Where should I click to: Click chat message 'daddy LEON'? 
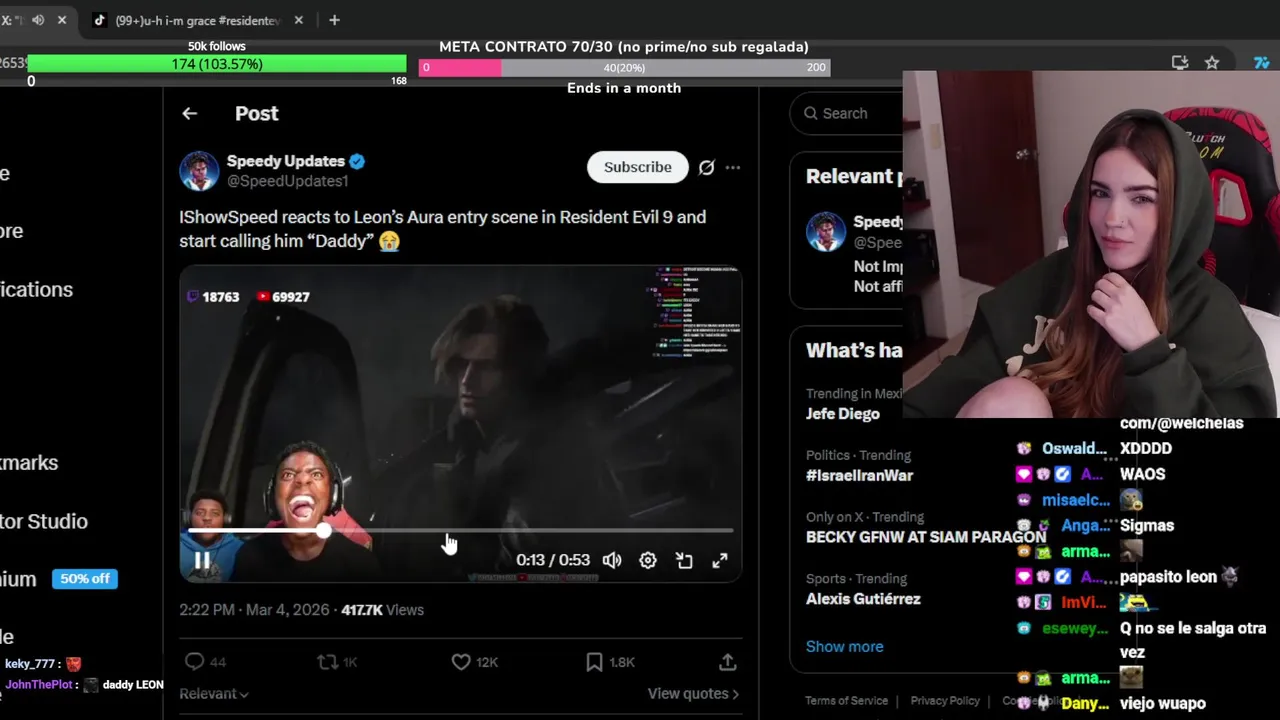[x=133, y=685]
